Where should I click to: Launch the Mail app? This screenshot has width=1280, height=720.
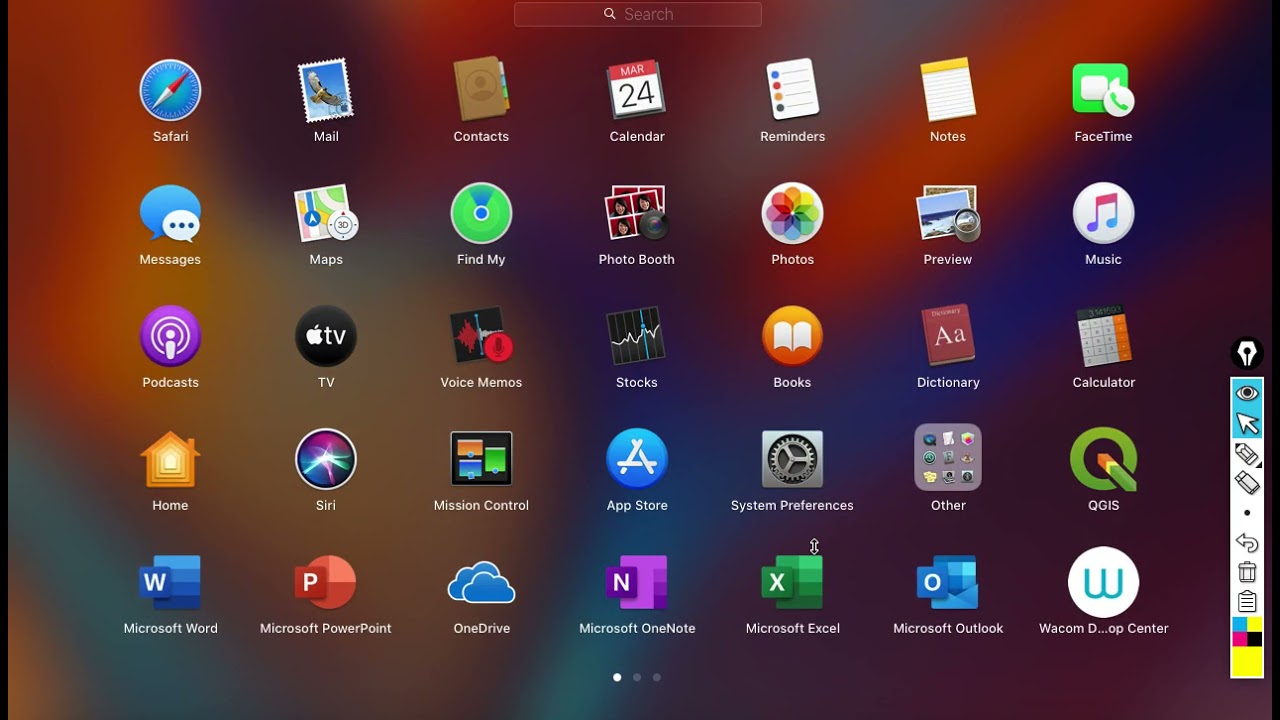tap(326, 90)
